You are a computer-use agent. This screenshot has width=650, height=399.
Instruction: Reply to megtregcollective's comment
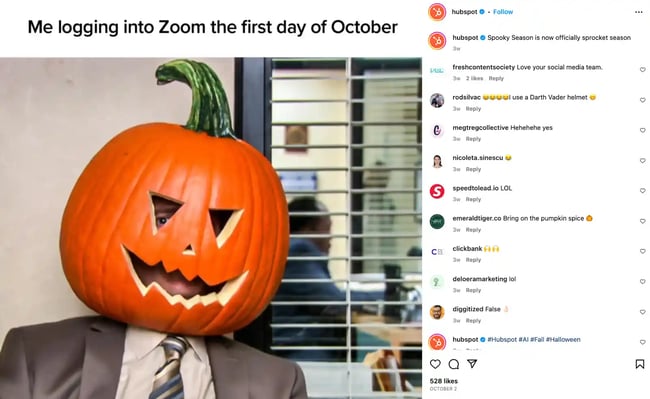click(x=473, y=139)
